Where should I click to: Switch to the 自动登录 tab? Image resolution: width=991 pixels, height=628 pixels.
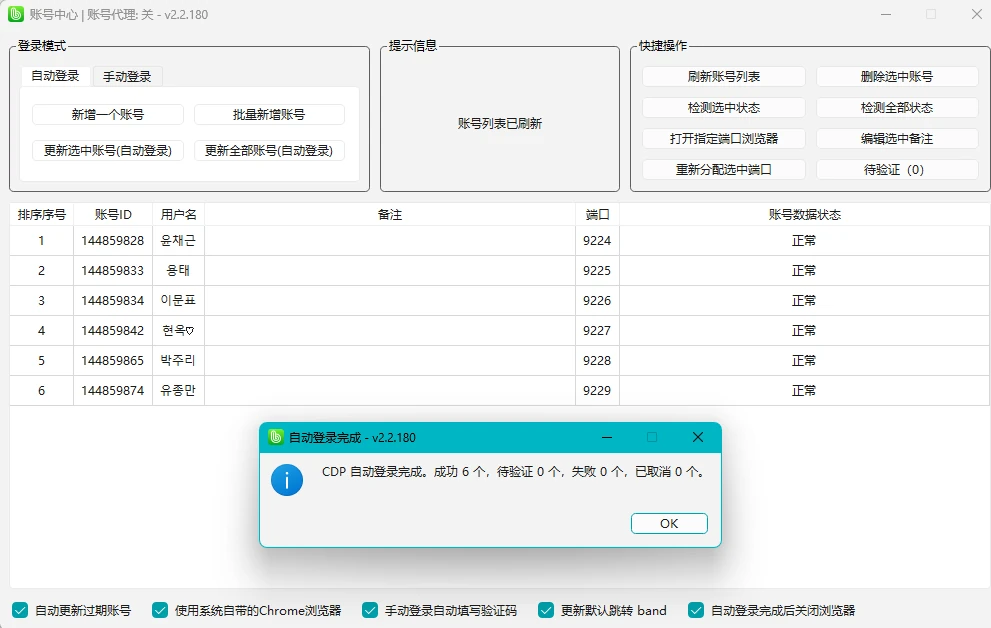(56, 76)
